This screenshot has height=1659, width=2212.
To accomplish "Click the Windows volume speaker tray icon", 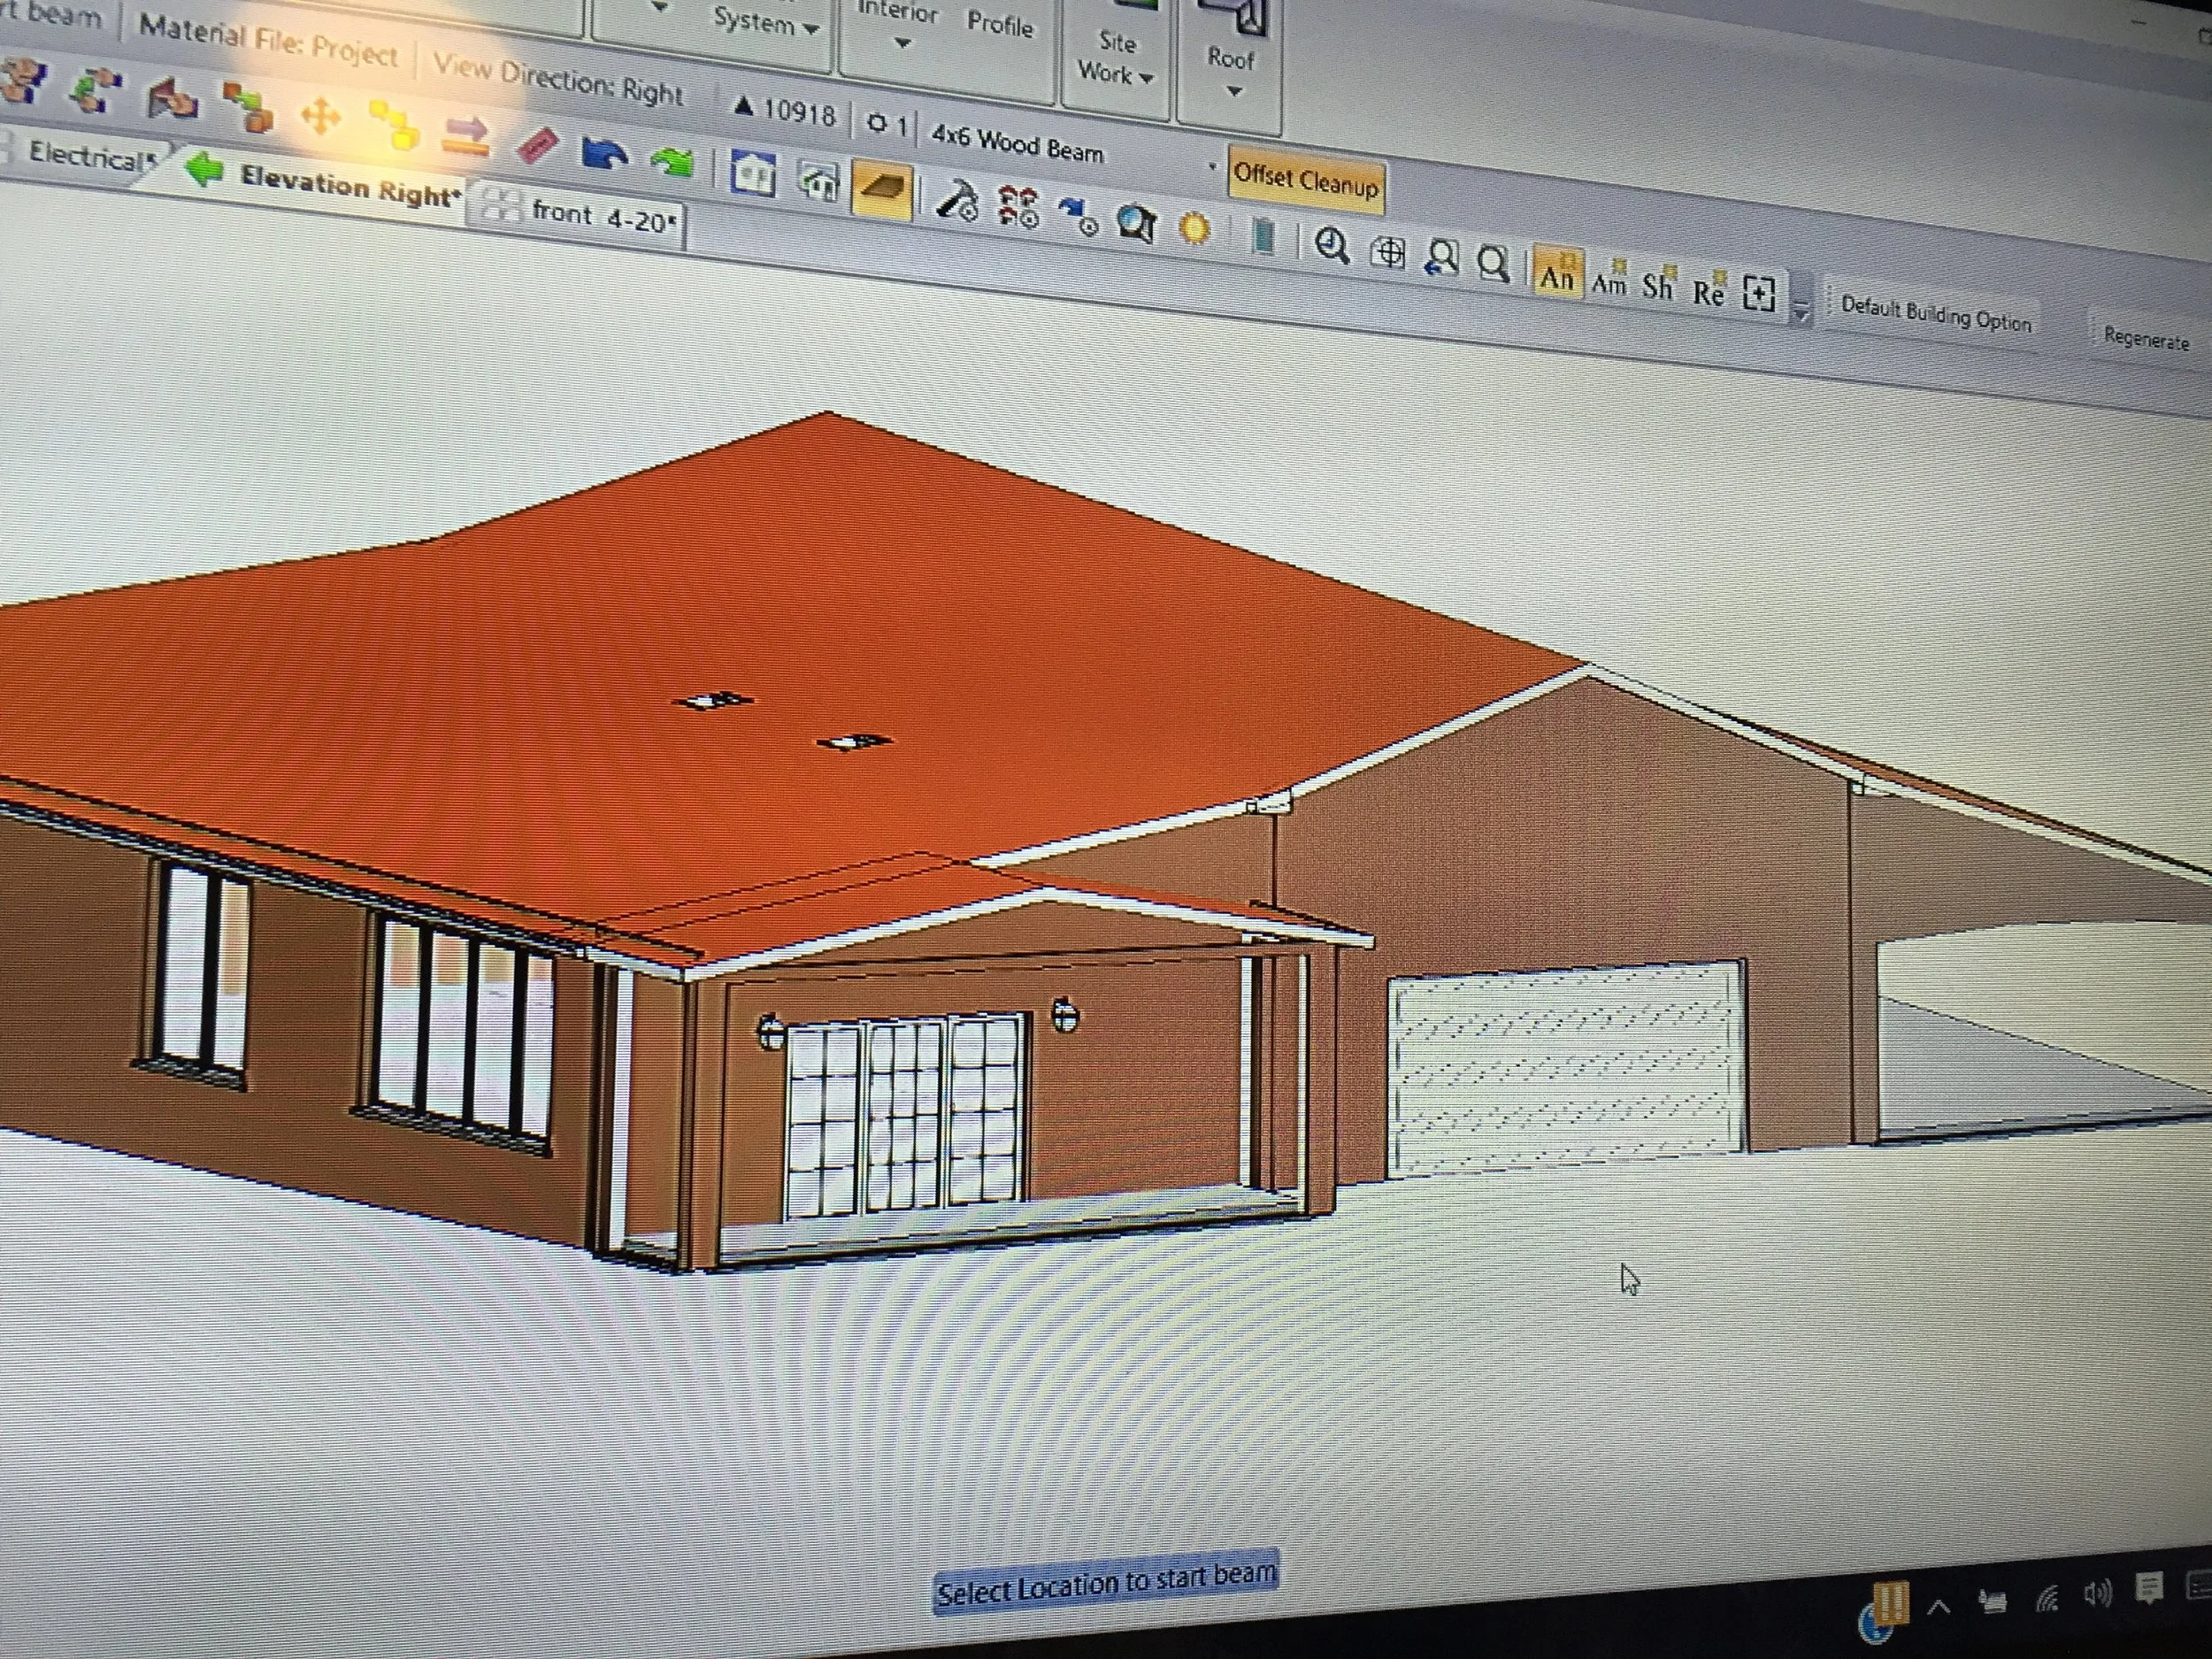I will coord(2097,1593).
